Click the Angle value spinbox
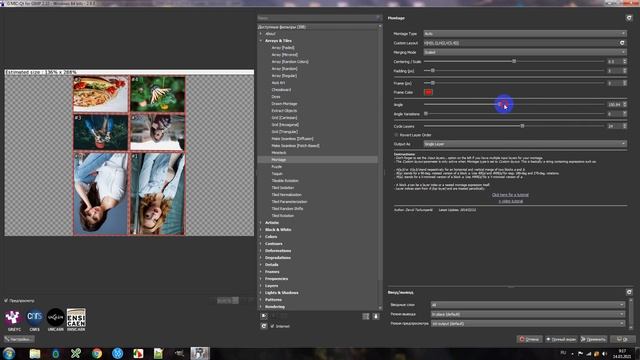Viewport: 640px width, 360px height. pos(616,104)
